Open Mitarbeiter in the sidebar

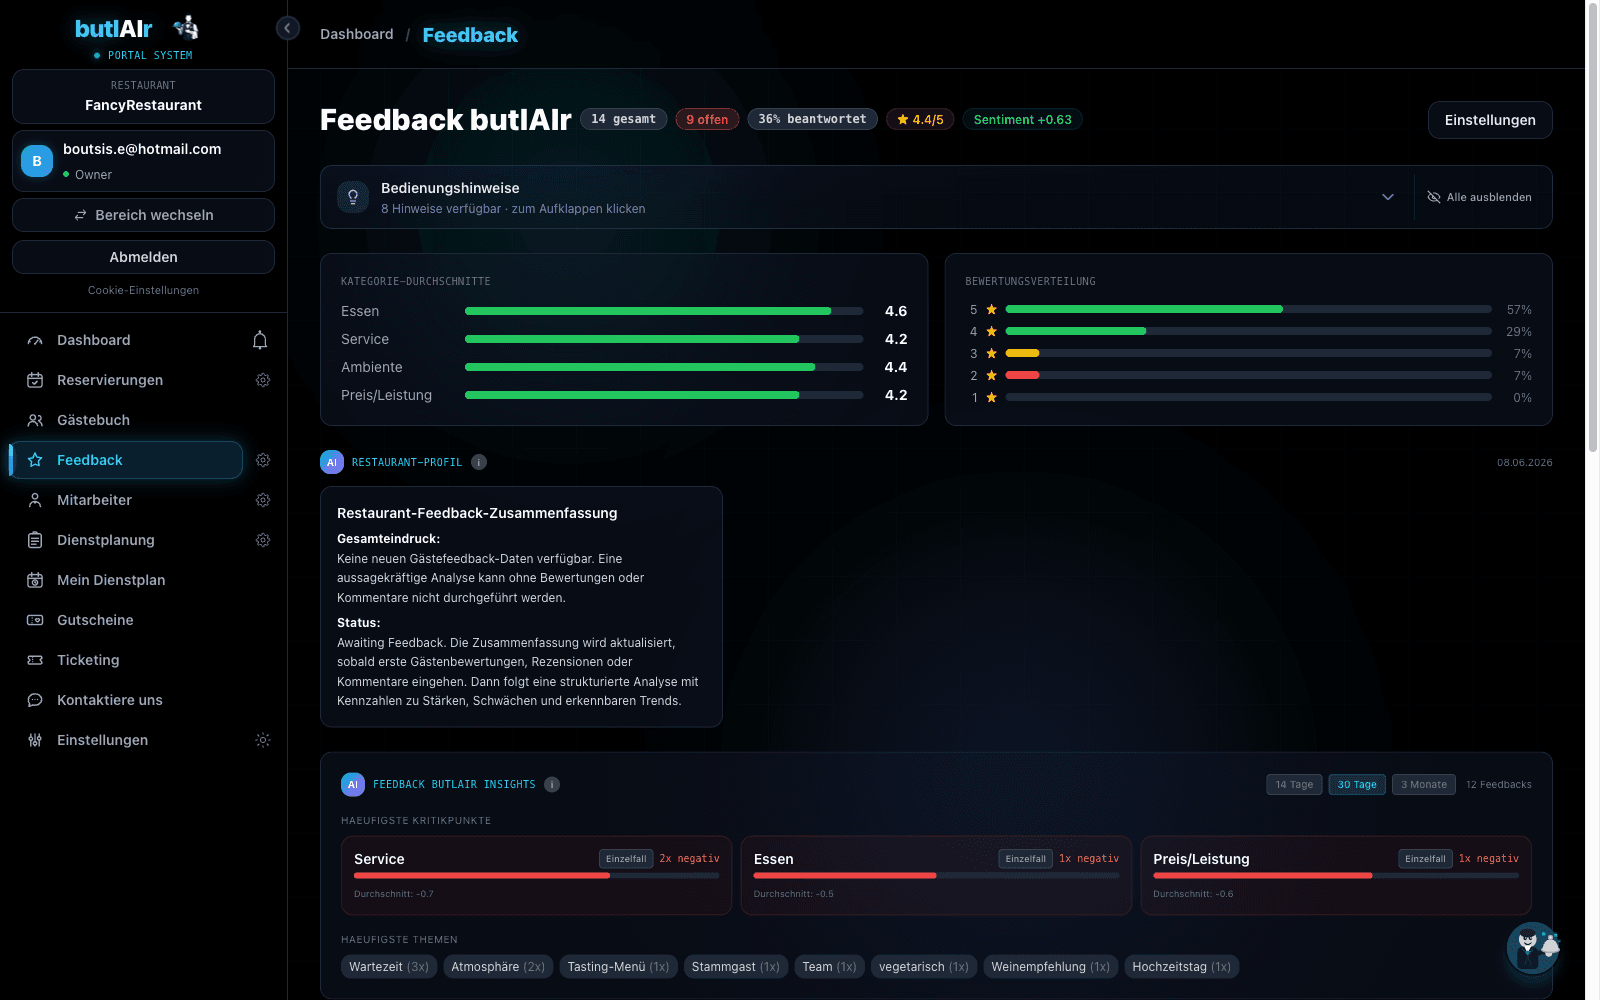[x=94, y=500]
